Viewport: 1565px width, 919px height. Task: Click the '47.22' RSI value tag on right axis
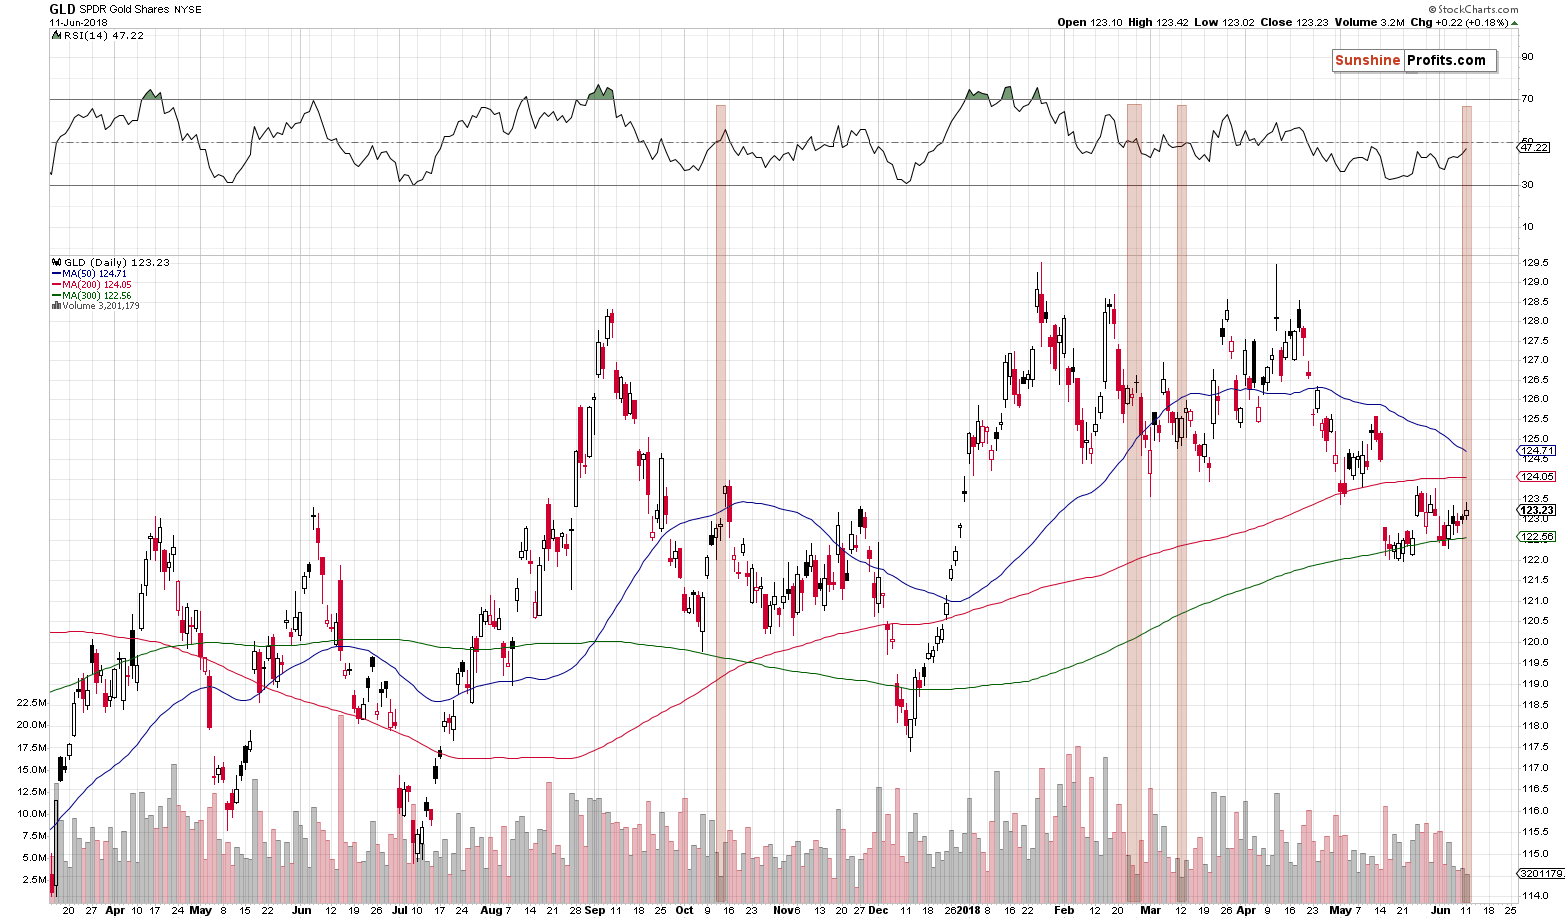click(x=1533, y=147)
